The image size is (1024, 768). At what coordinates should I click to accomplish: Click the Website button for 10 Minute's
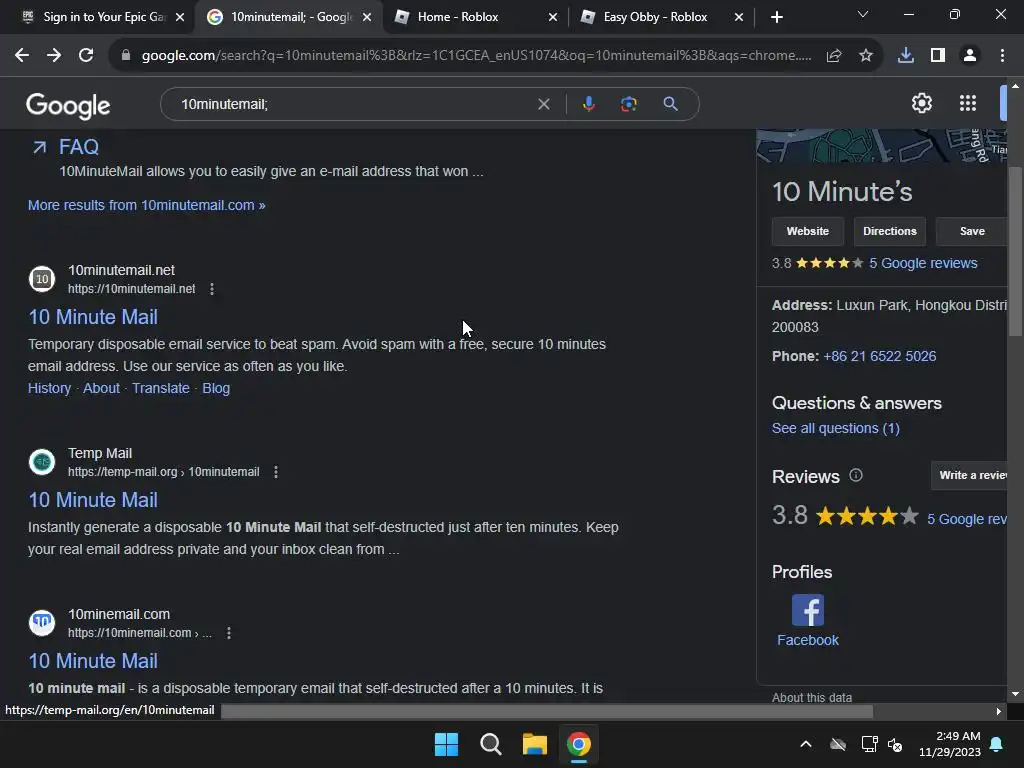click(808, 231)
